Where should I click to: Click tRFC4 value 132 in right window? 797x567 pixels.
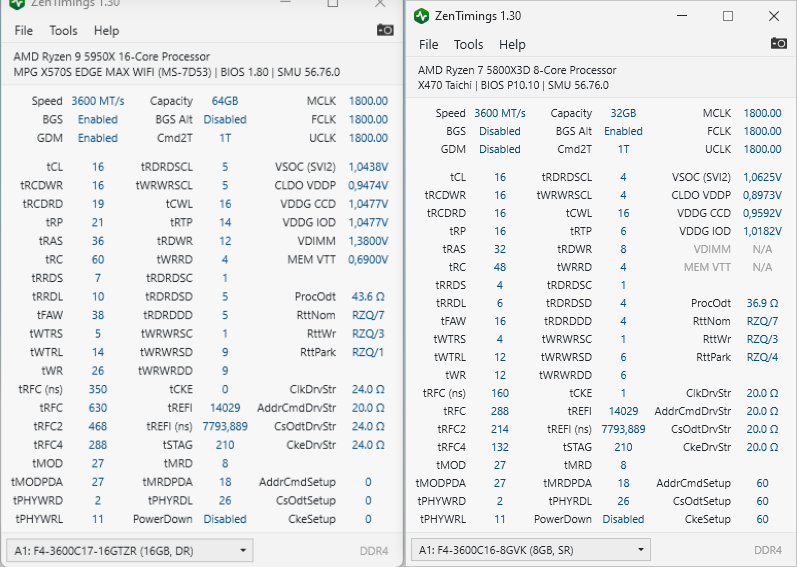pyautogui.click(x=500, y=447)
